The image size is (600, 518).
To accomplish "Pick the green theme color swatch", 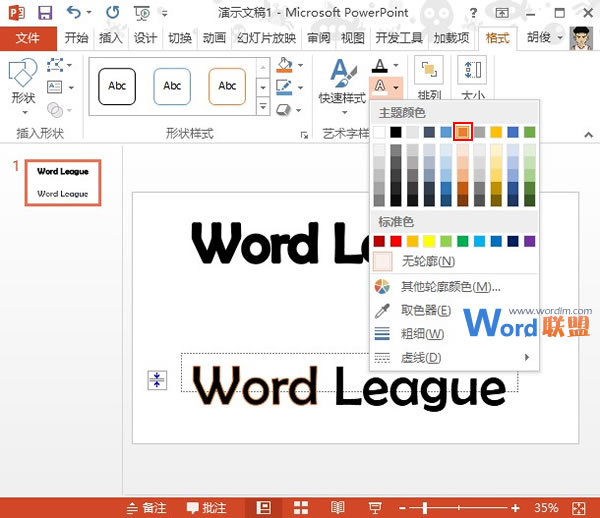I will (529, 132).
